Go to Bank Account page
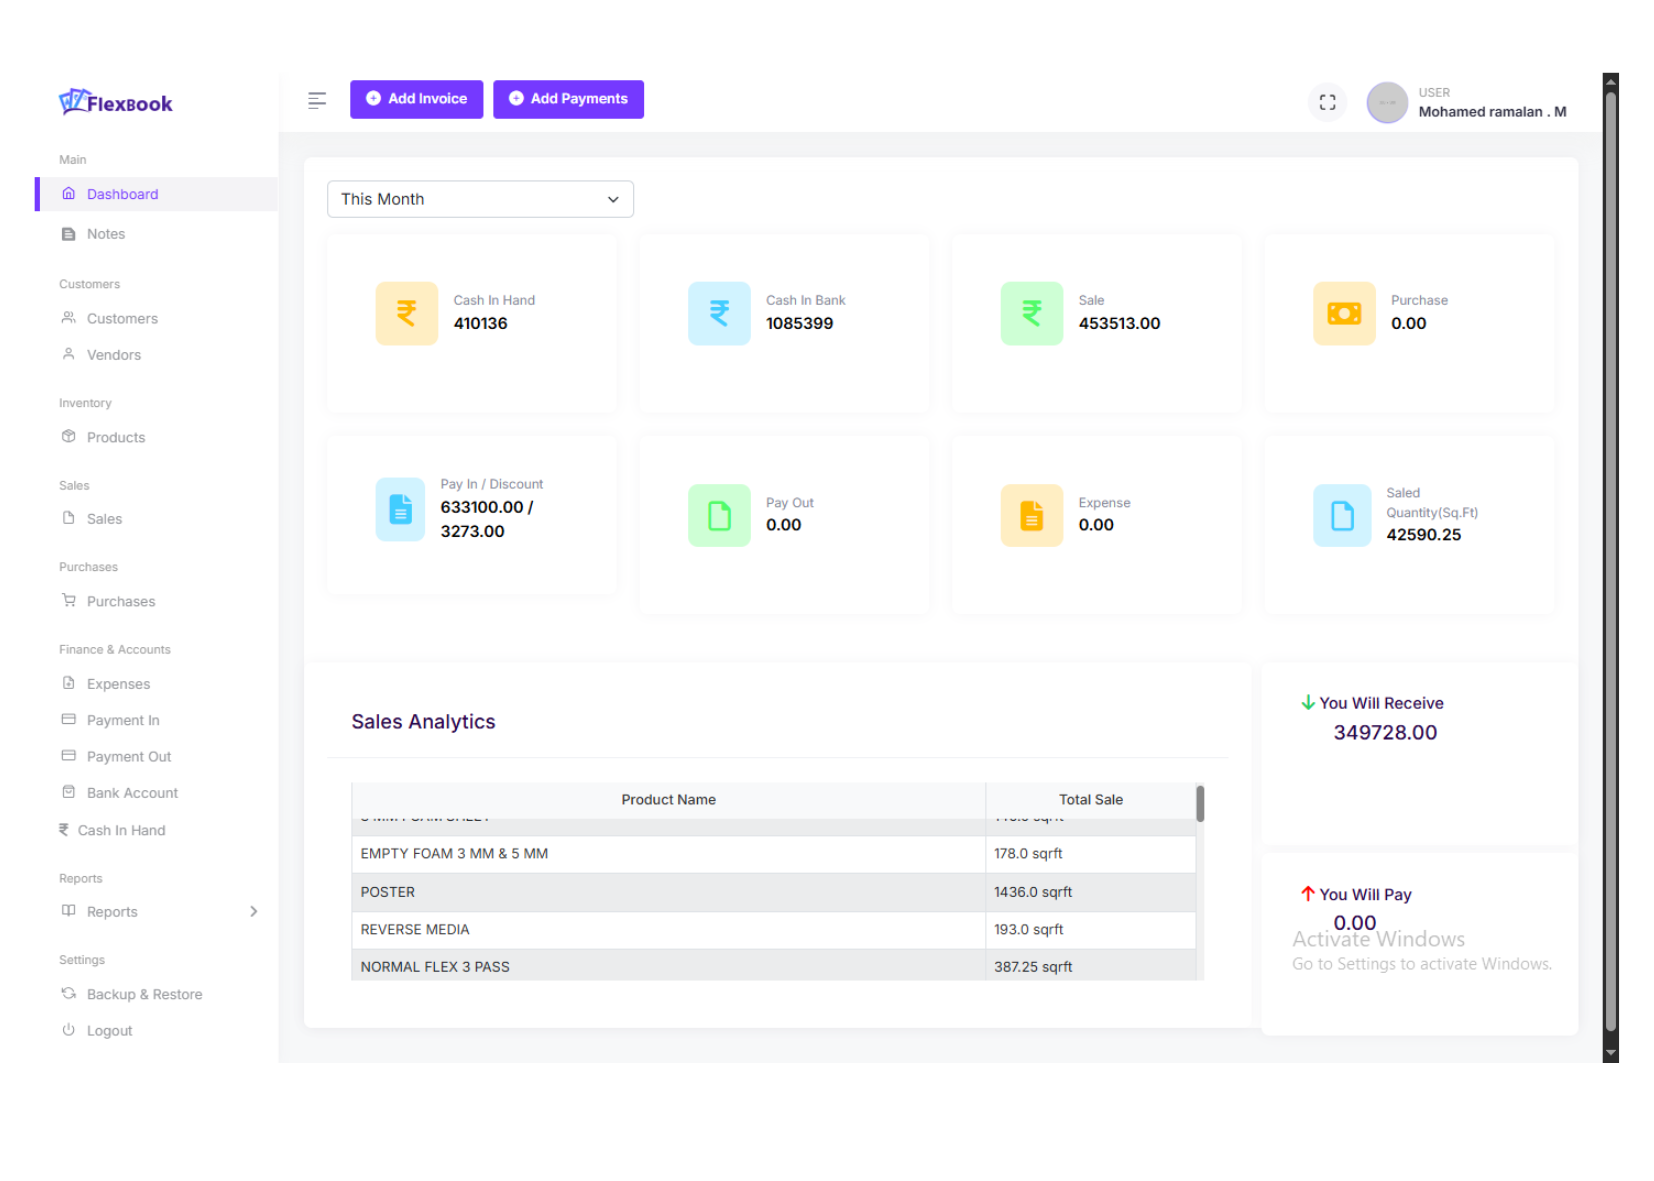The height and width of the screenshot is (1181, 1654). [x=132, y=793]
